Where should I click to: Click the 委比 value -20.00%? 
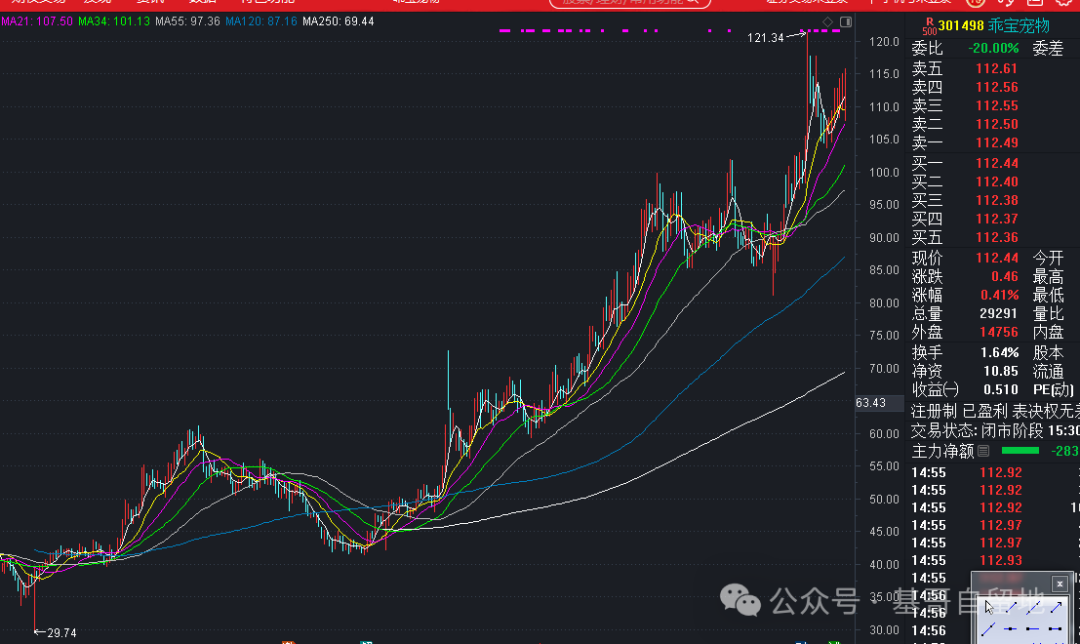[x=993, y=48]
